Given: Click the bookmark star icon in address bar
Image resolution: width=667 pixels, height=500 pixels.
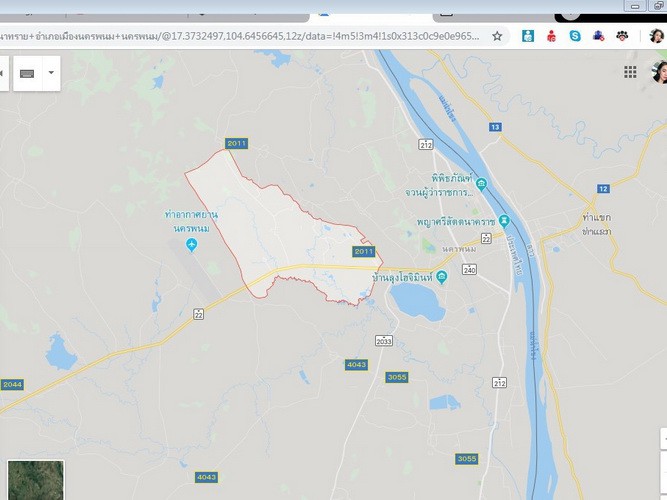Looking at the screenshot, I should tap(497, 36).
